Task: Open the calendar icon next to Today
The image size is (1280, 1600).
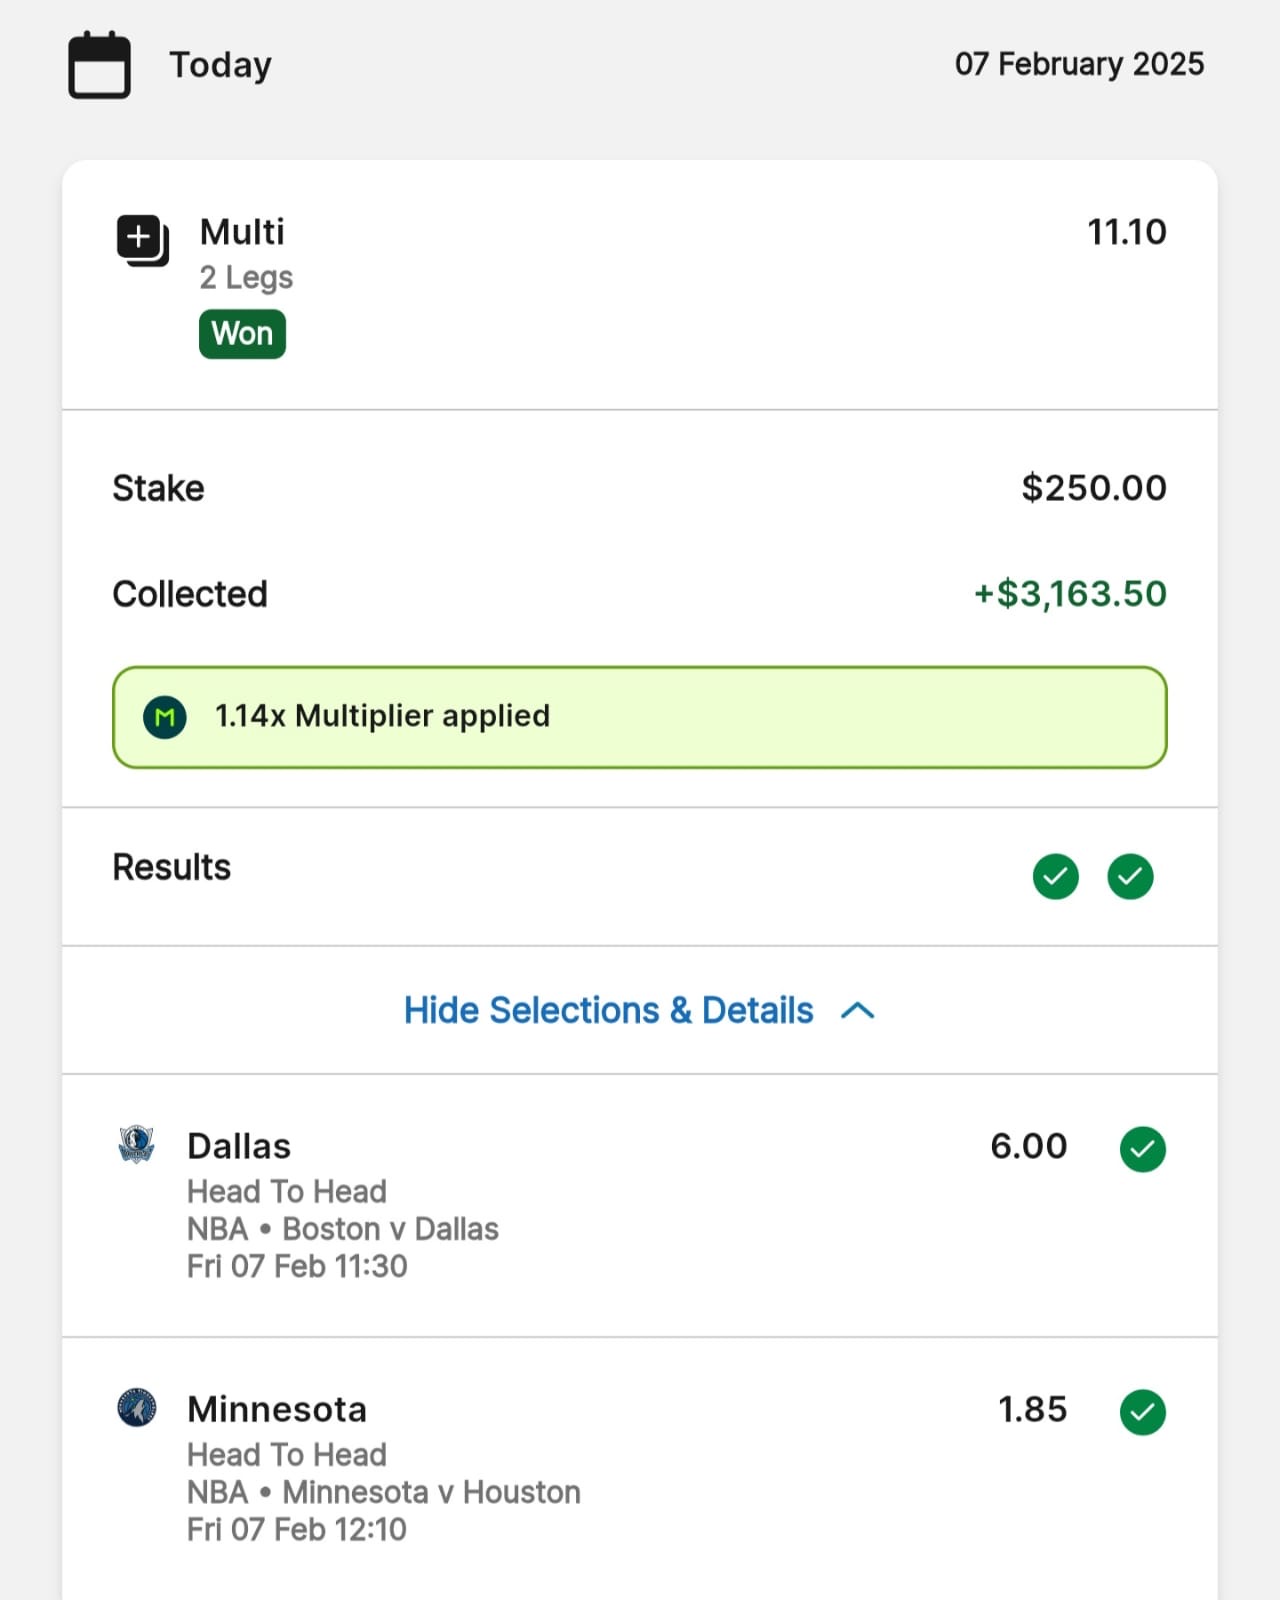Action: point(99,65)
